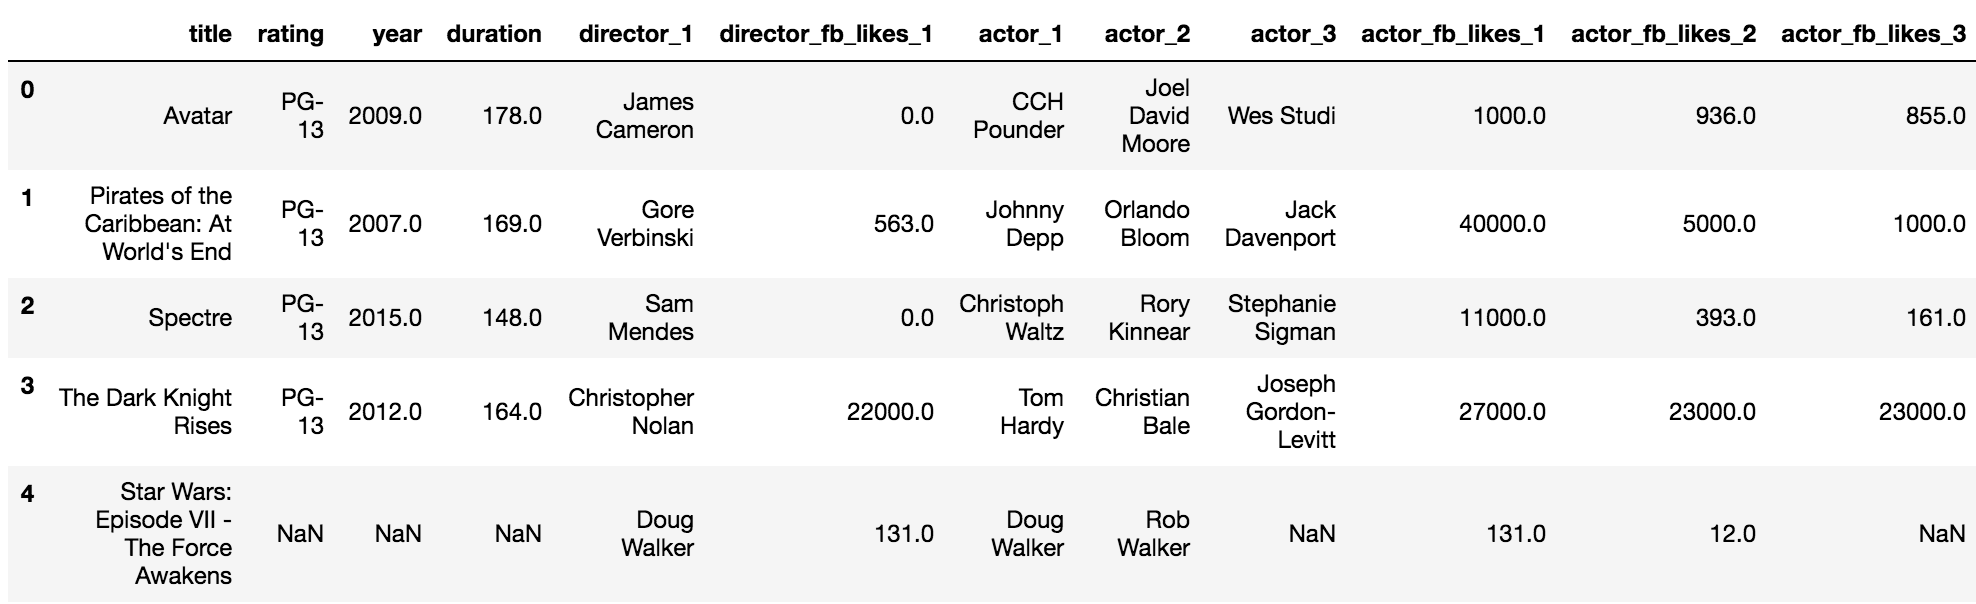The width and height of the screenshot is (1976, 604).
Task: Select the actor_fb_likes_3 column header
Action: tap(1873, 34)
